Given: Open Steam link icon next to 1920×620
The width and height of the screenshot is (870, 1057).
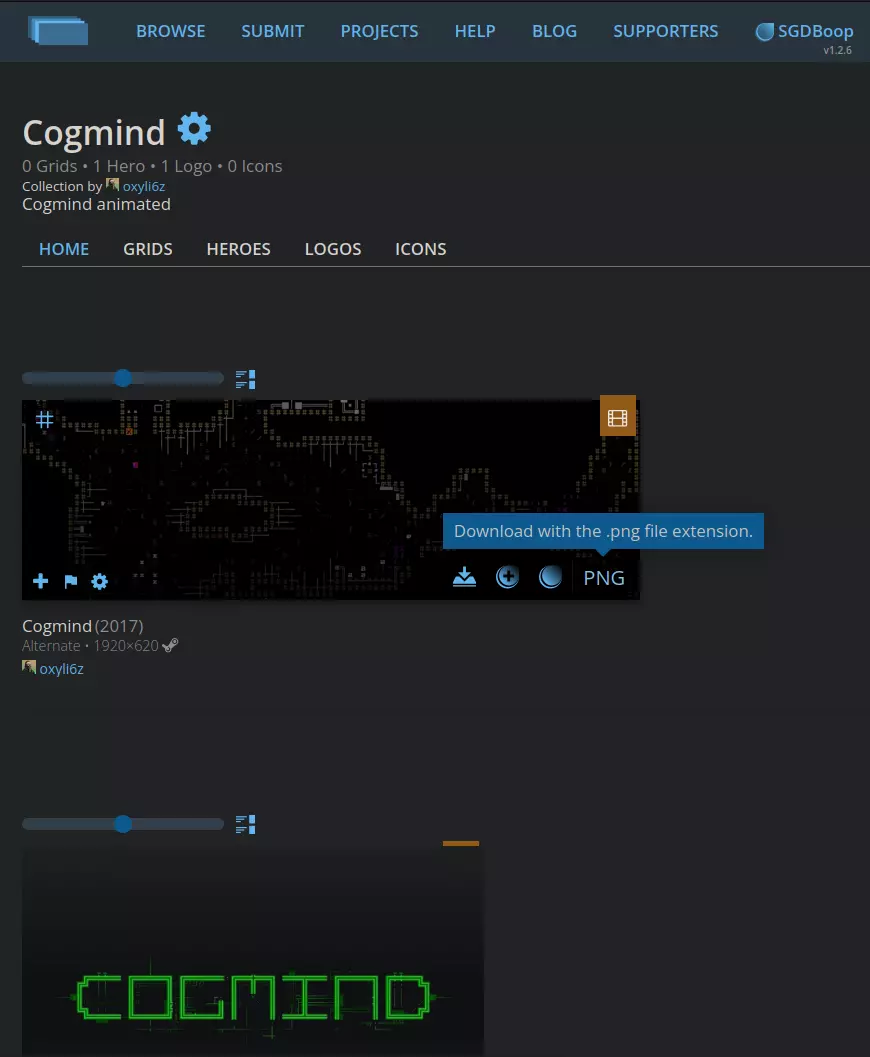Looking at the screenshot, I should 170,645.
